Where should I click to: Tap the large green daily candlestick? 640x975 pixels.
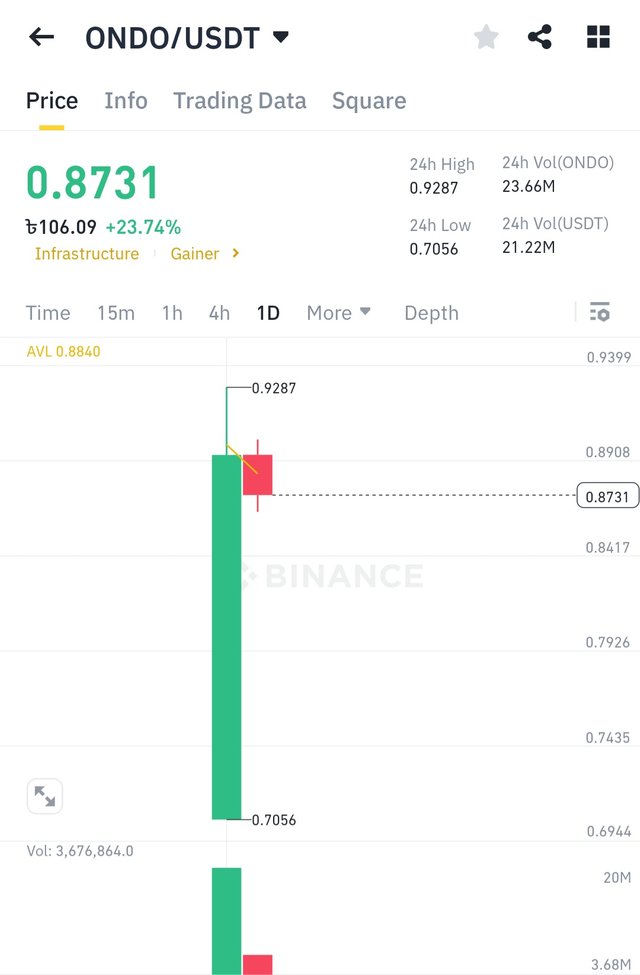pyautogui.click(x=226, y=637)
